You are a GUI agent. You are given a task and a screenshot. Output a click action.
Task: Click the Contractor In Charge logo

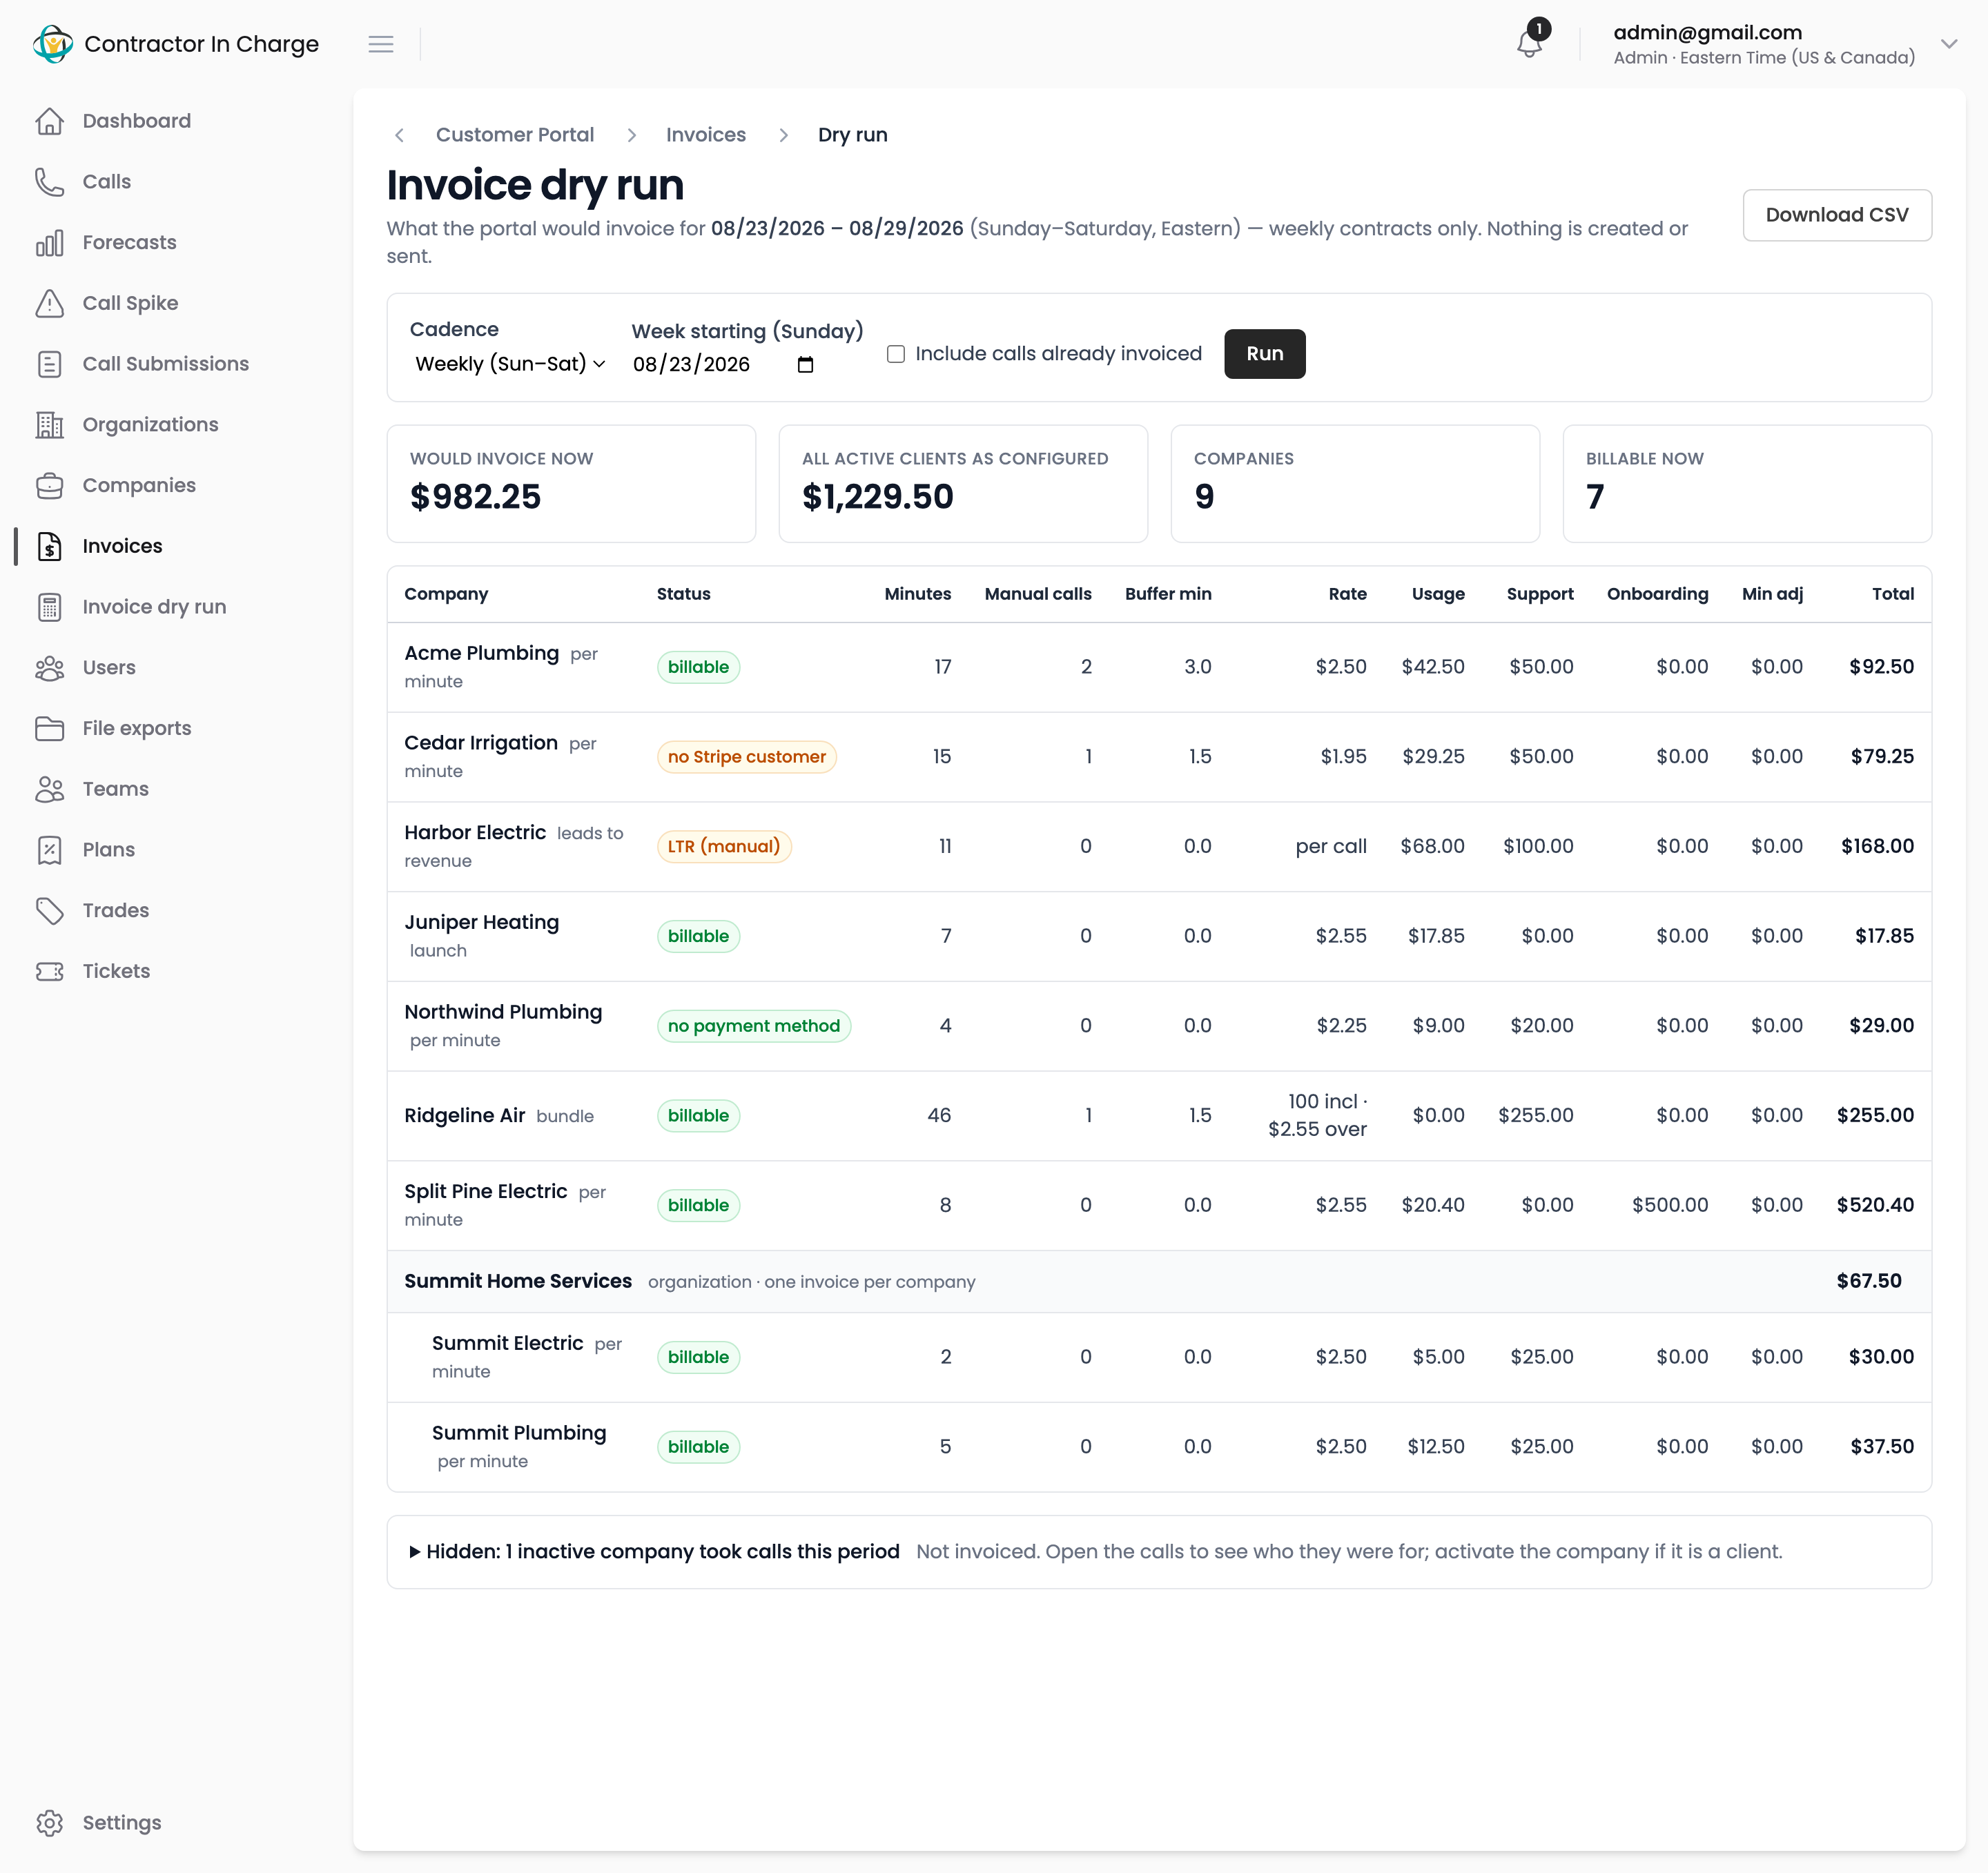[x=52, y=44]
